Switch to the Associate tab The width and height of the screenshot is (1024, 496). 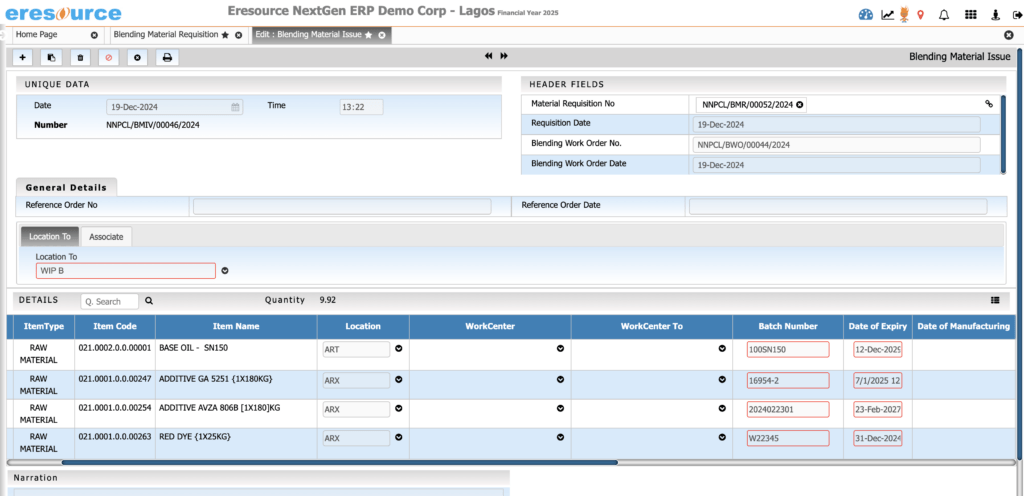pos(106,237)
